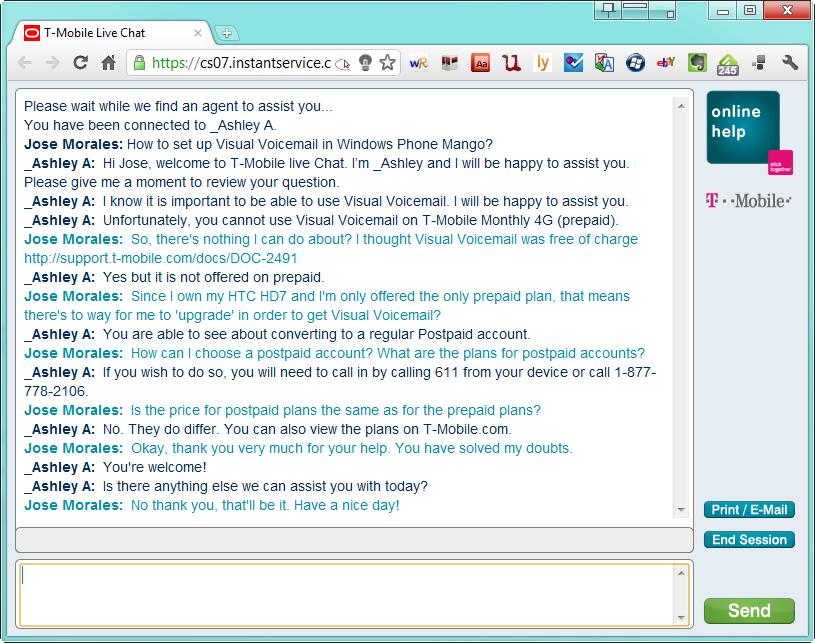This screenshot has height=643, width=815.
Task: Open the Evernote elephant extension
Action: [x=697, y=63]
